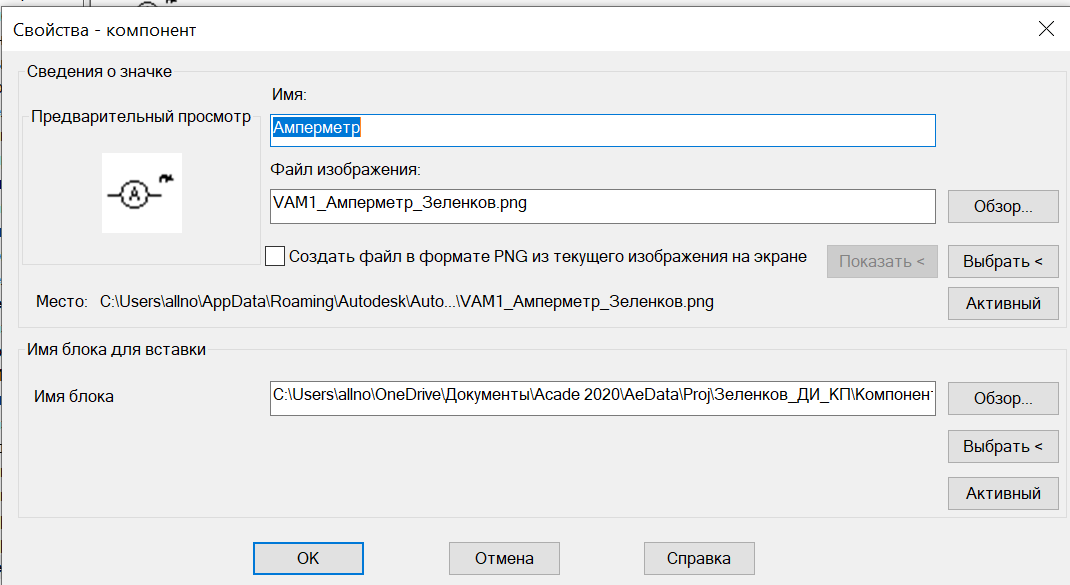Viewport: 1070px width, 585px height.
Task: Click the Имя блока path field
Action: click(x=603, y=398)
